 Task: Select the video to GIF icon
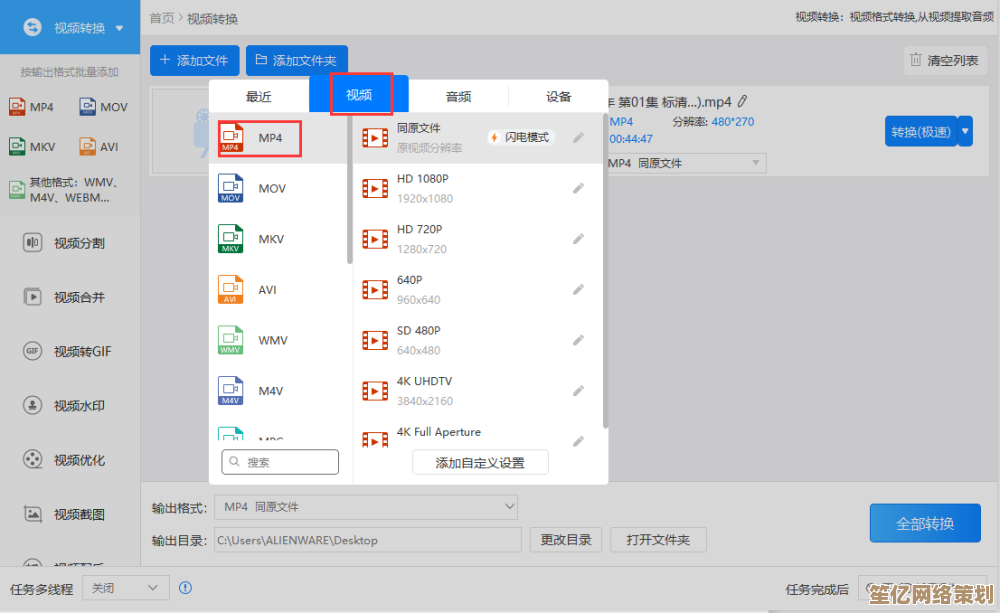(33, 351)
